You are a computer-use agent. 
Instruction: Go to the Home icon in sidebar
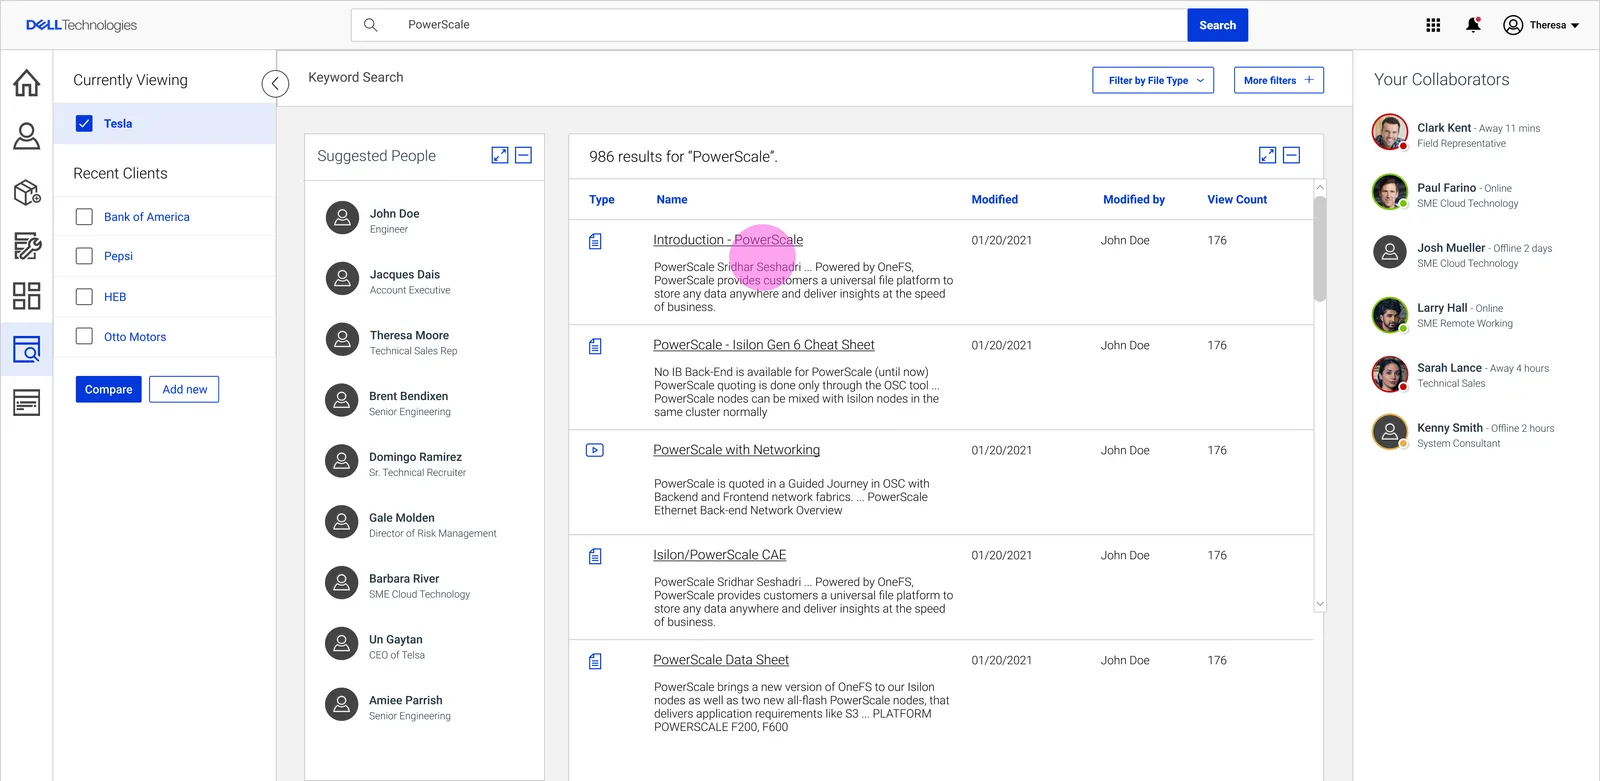click(27, 82)
